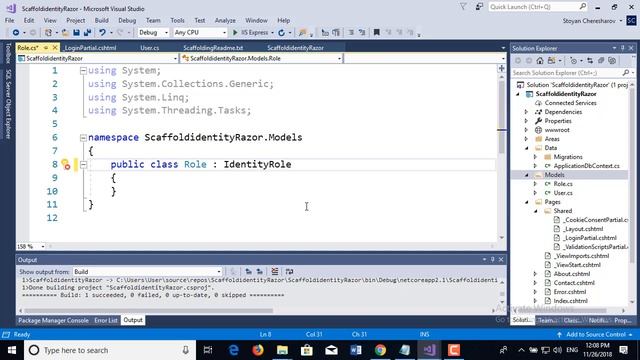Open the Build menu

click(102, 20)
